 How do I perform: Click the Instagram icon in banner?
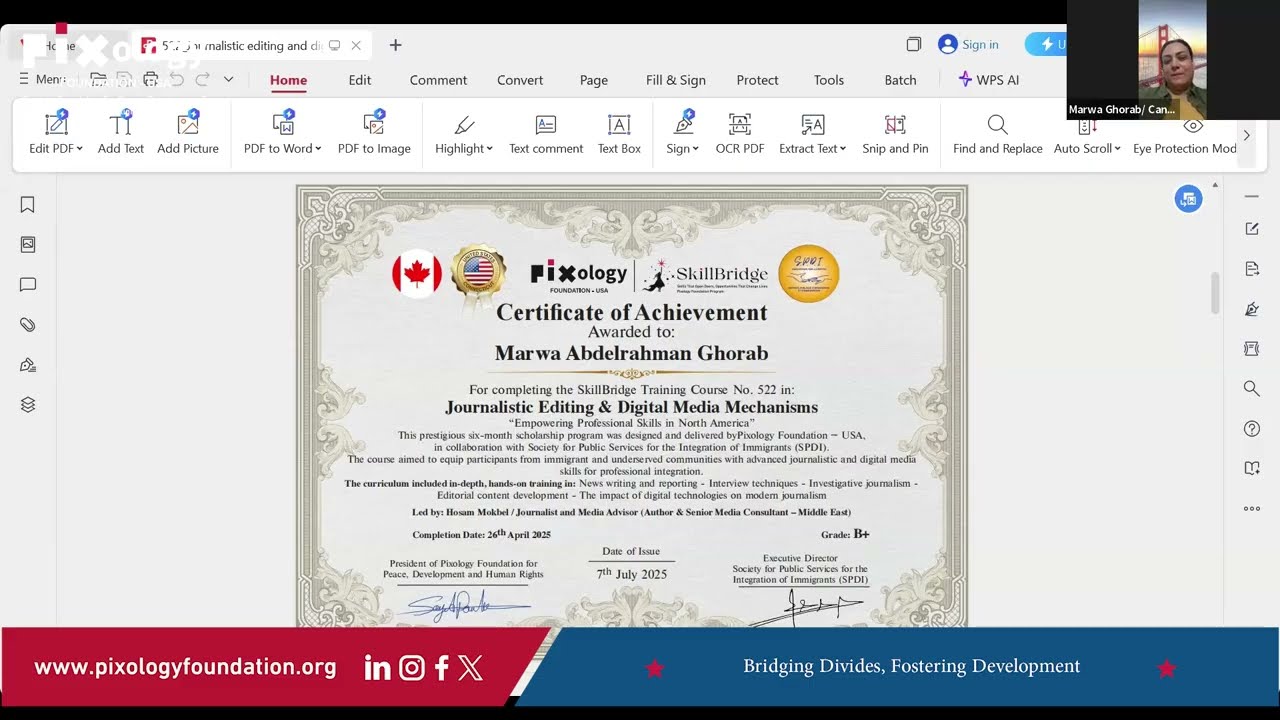pos(412,668)
